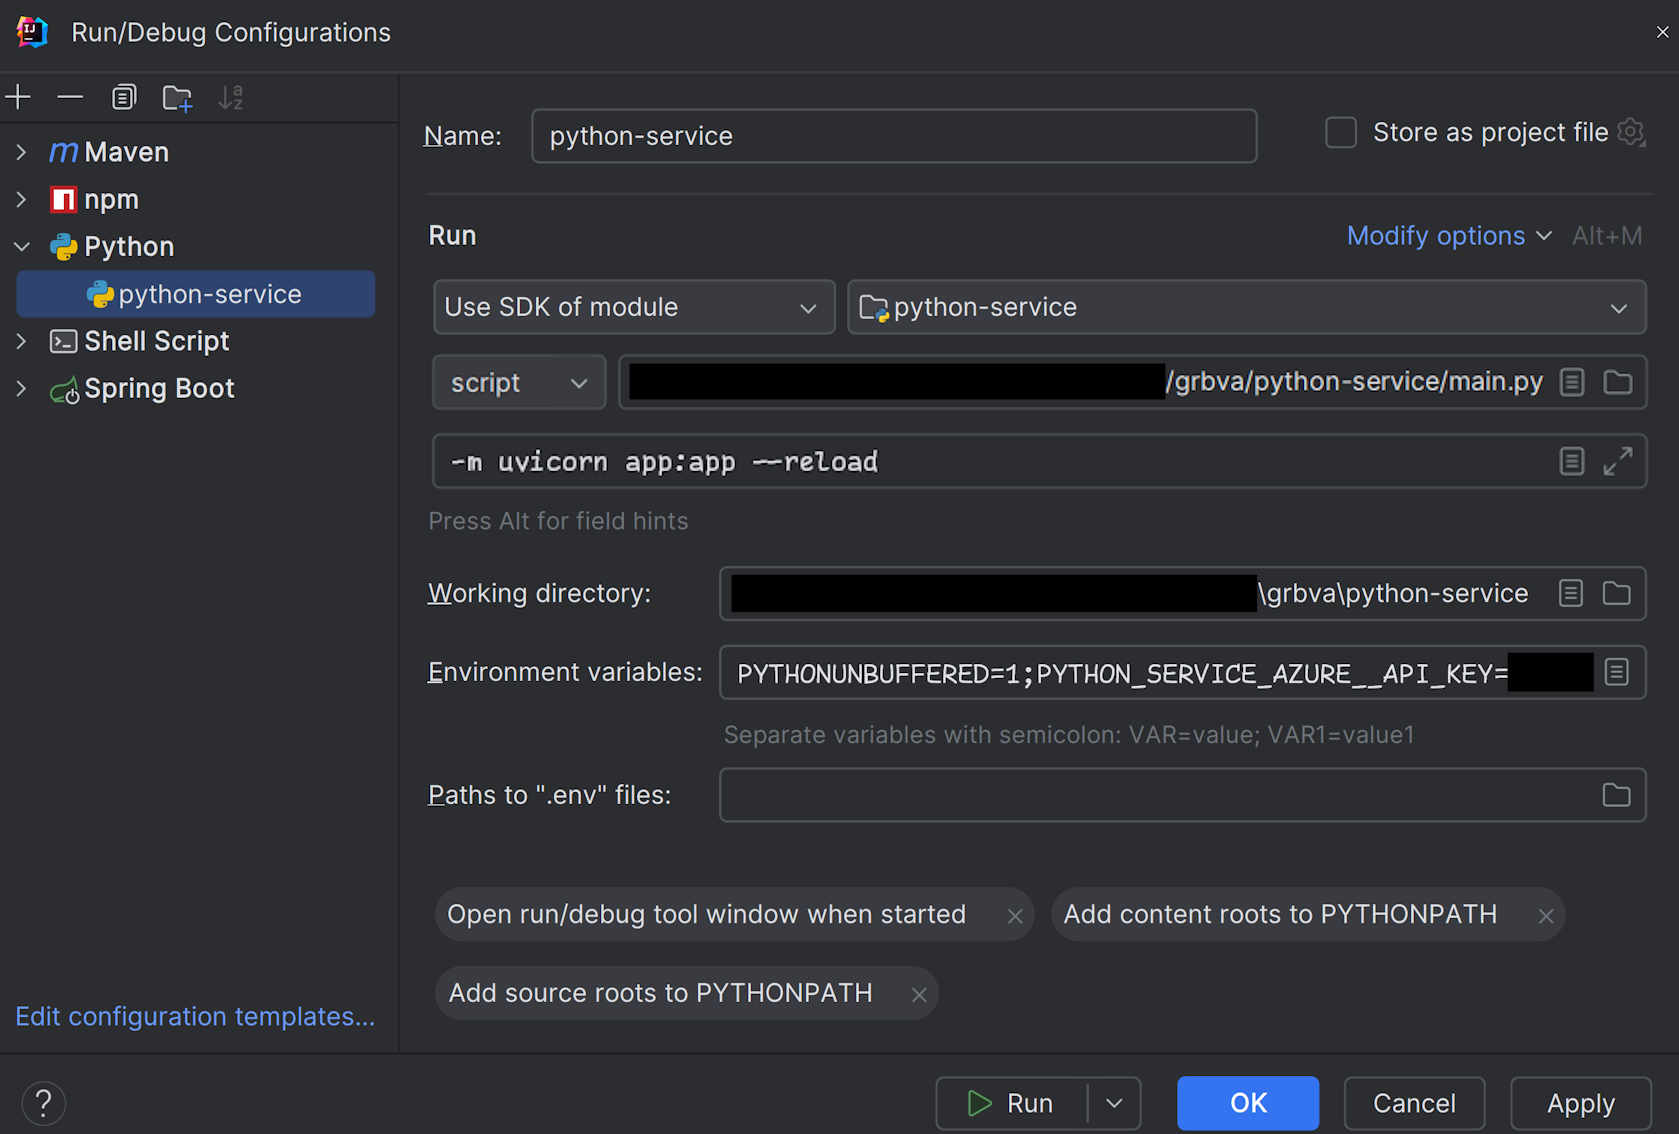Browse for the working directory folder
Viewport: 1679px width, 1134px height.
(1616, 593)
